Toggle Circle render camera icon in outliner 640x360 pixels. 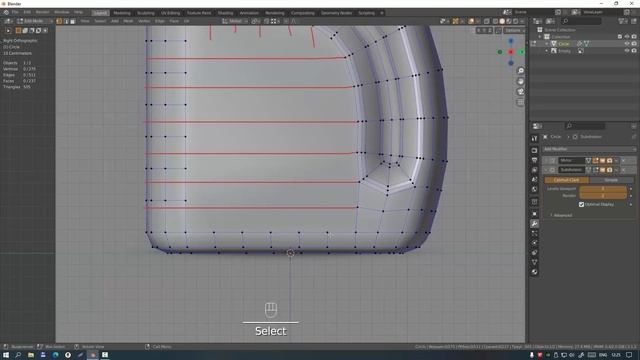[634, 44]
